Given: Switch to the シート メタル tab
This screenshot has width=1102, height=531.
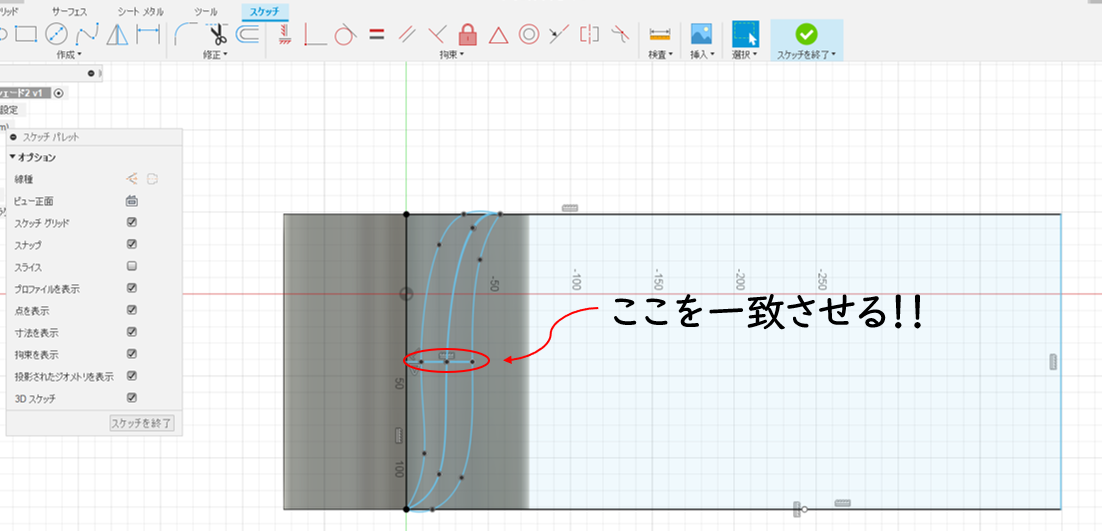Looking at the screenshot, I should point(140,11).
